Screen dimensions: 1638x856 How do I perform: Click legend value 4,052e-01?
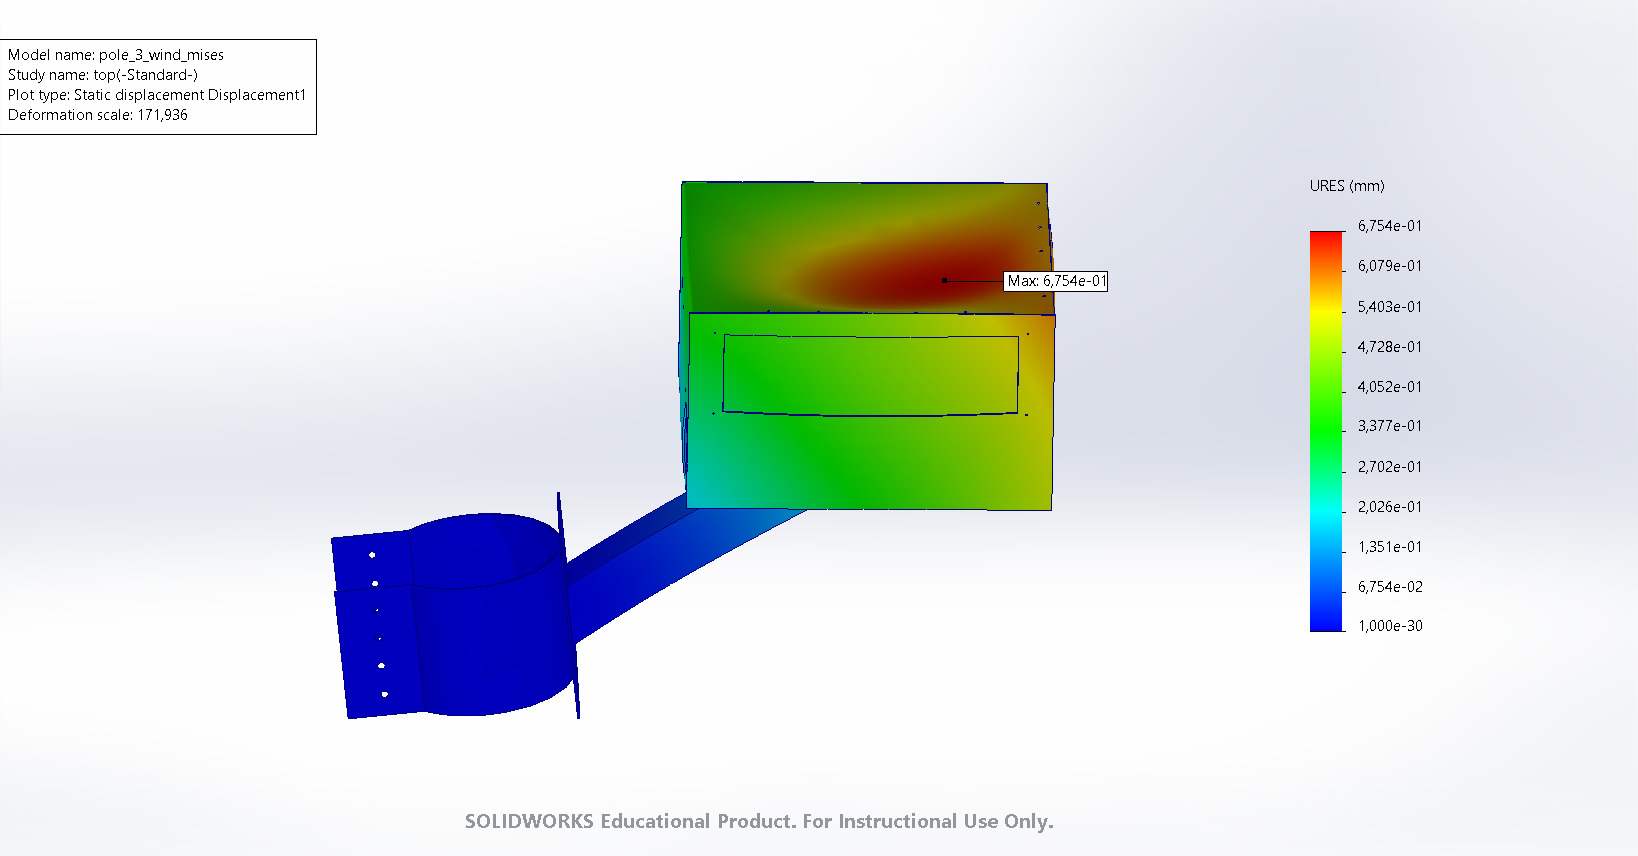coord(1389,387)
